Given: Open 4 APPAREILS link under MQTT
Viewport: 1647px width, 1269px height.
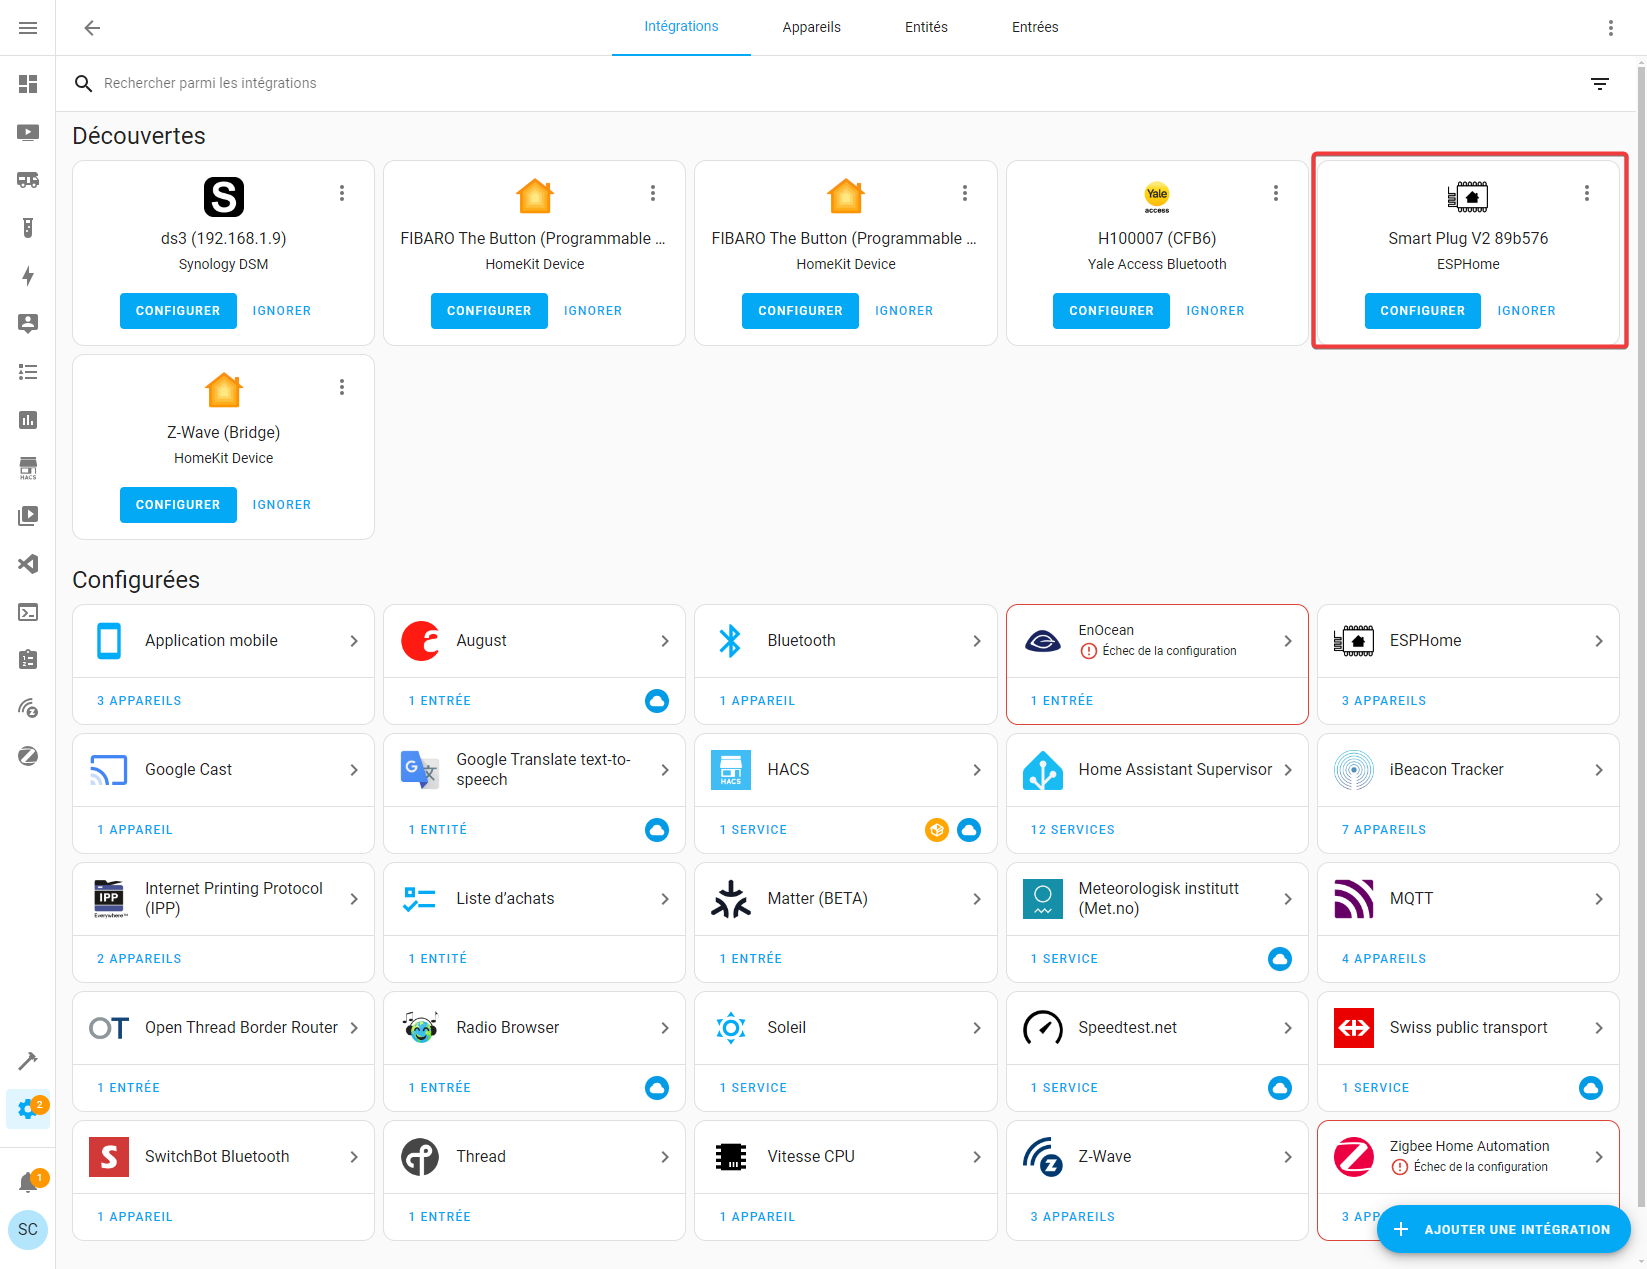Looking at the screenshot, I should tap(1384, 959).
